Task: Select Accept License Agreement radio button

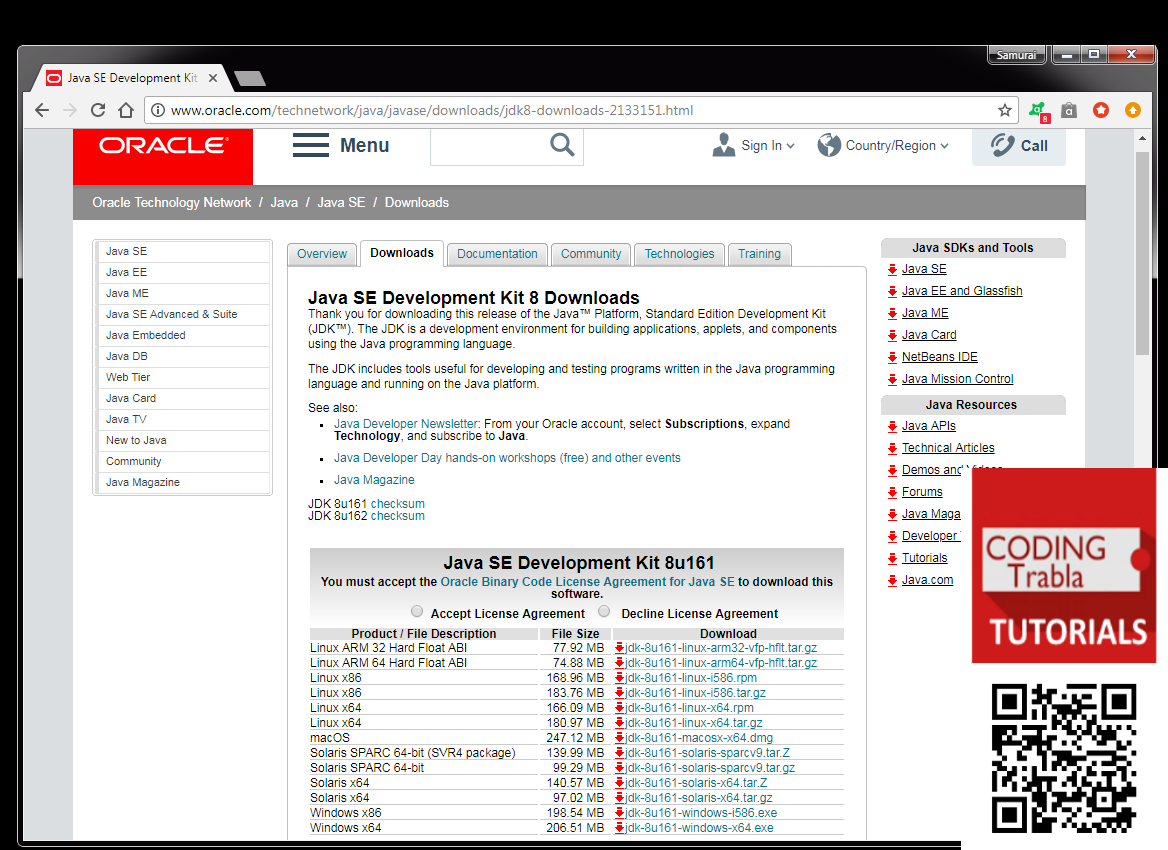Action: click(x=417, y=612)
